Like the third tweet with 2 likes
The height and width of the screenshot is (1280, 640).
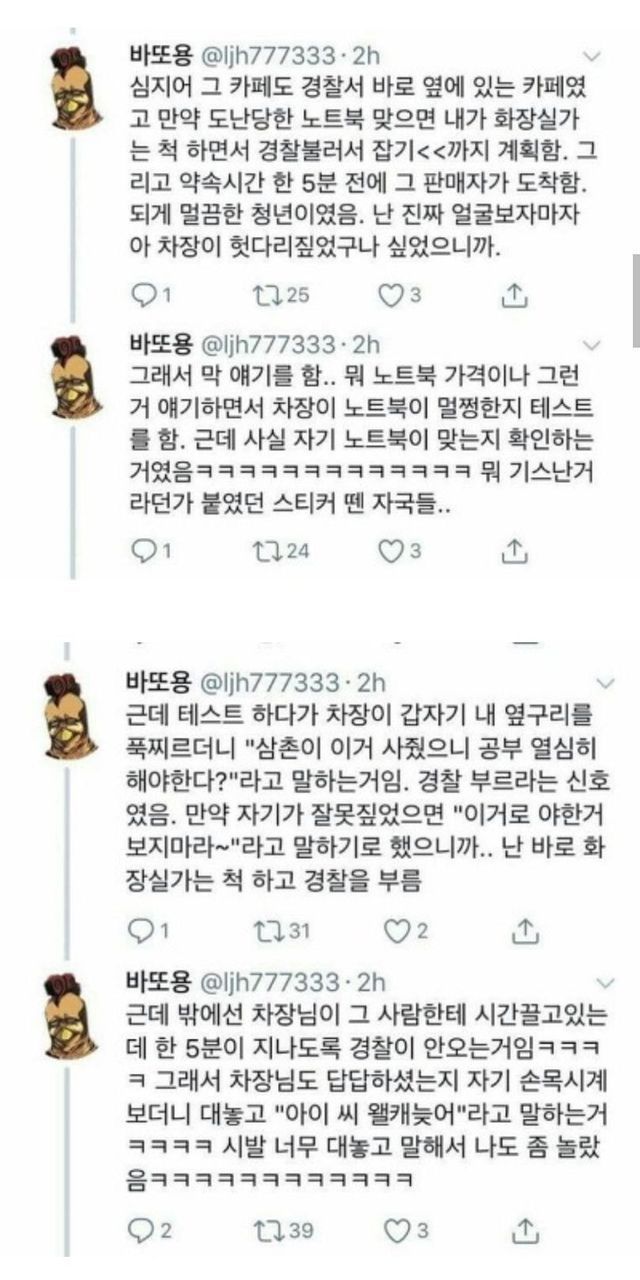(408, 932)
